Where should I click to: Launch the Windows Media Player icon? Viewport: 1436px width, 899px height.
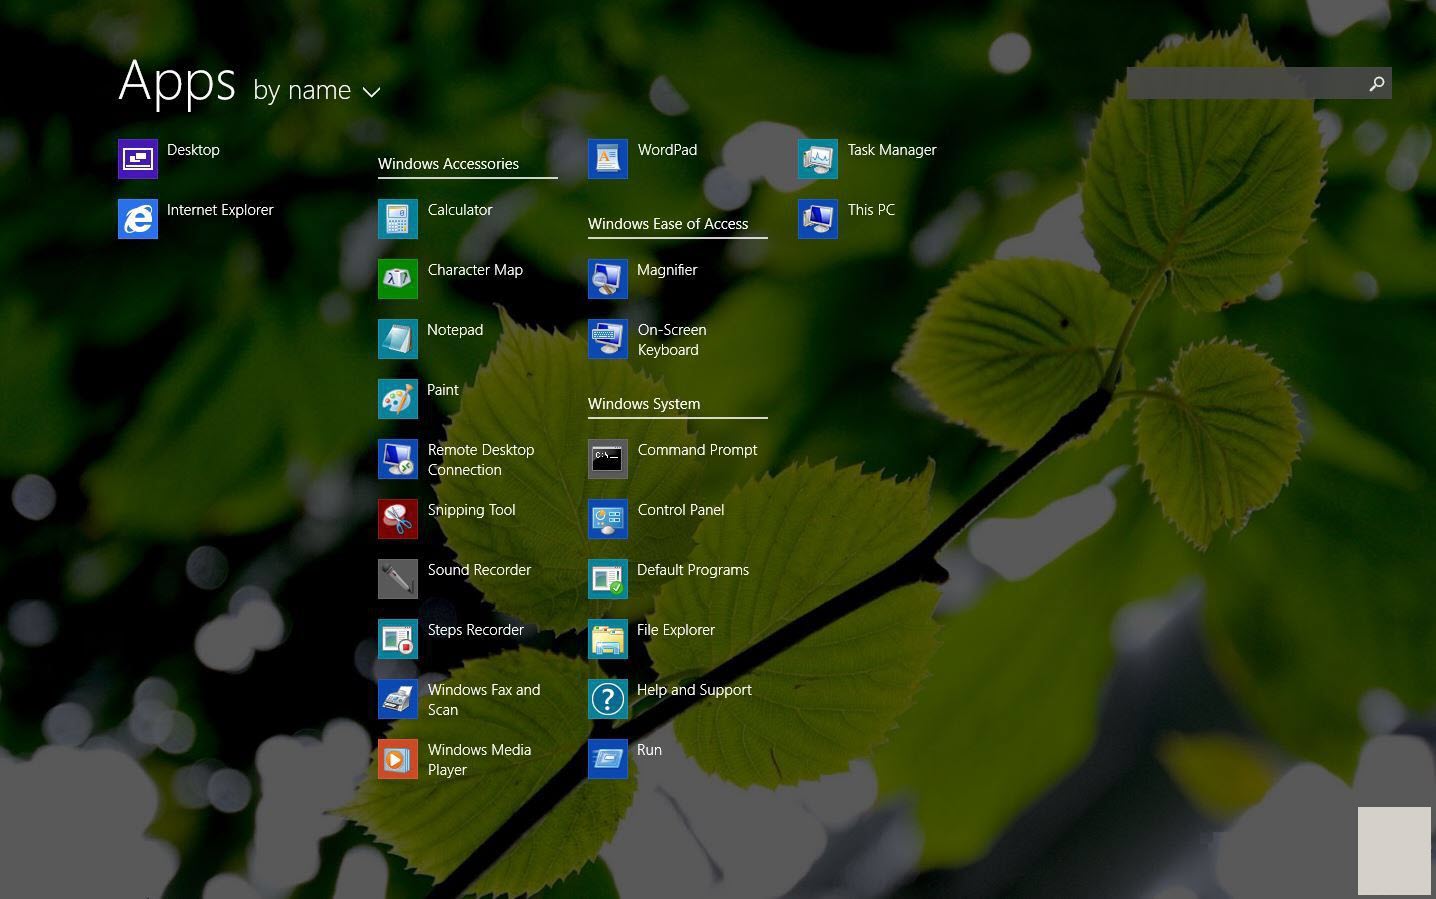pyautogui.click(x=398, y=759)
